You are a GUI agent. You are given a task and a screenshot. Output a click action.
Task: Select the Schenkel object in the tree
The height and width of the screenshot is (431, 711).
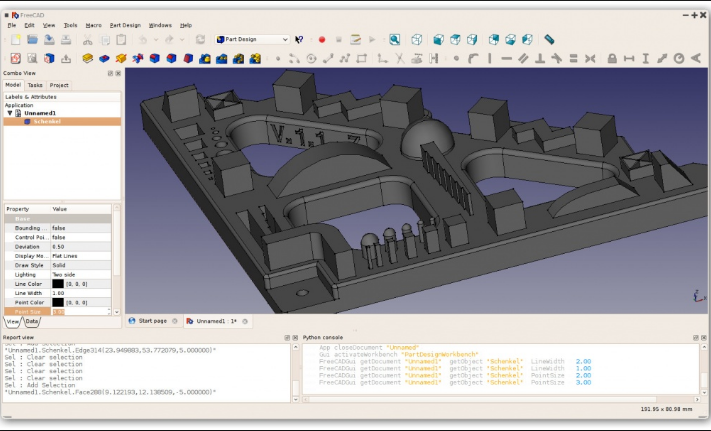(x=47, y=121)
